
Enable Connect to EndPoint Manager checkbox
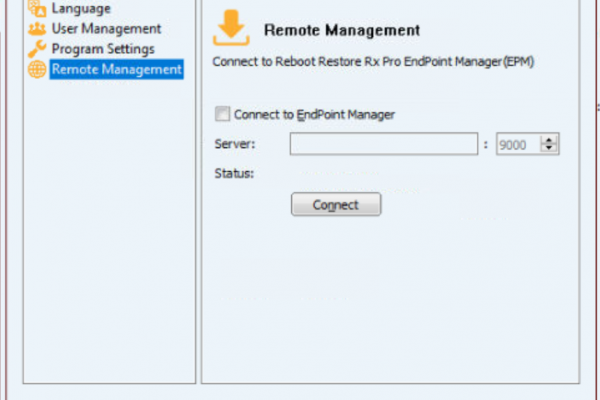click(222, 114)
